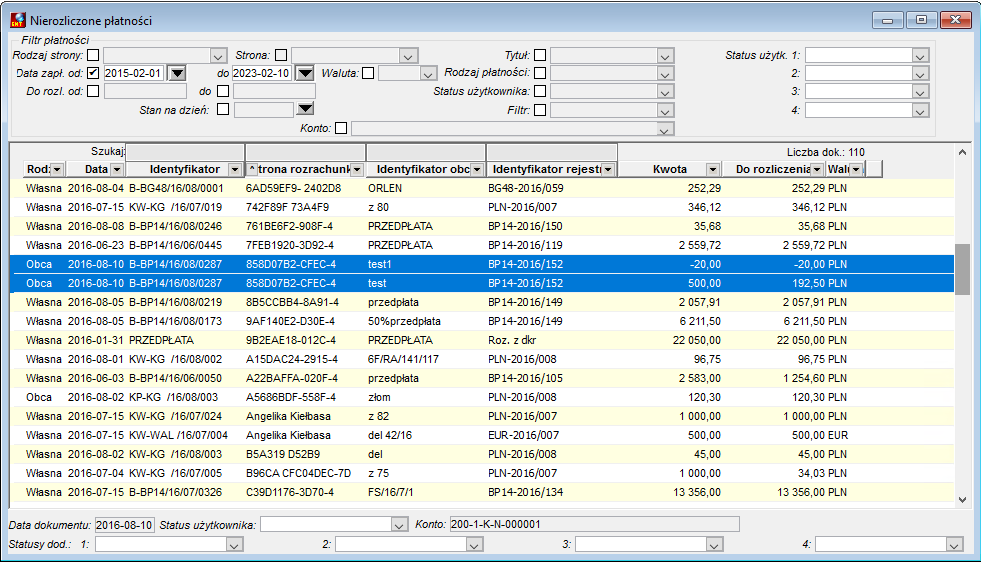This screenshot has width=981, height=562.
Task: Tick the Do rozl. 'do' checkbox
Action: click(223, 91)
